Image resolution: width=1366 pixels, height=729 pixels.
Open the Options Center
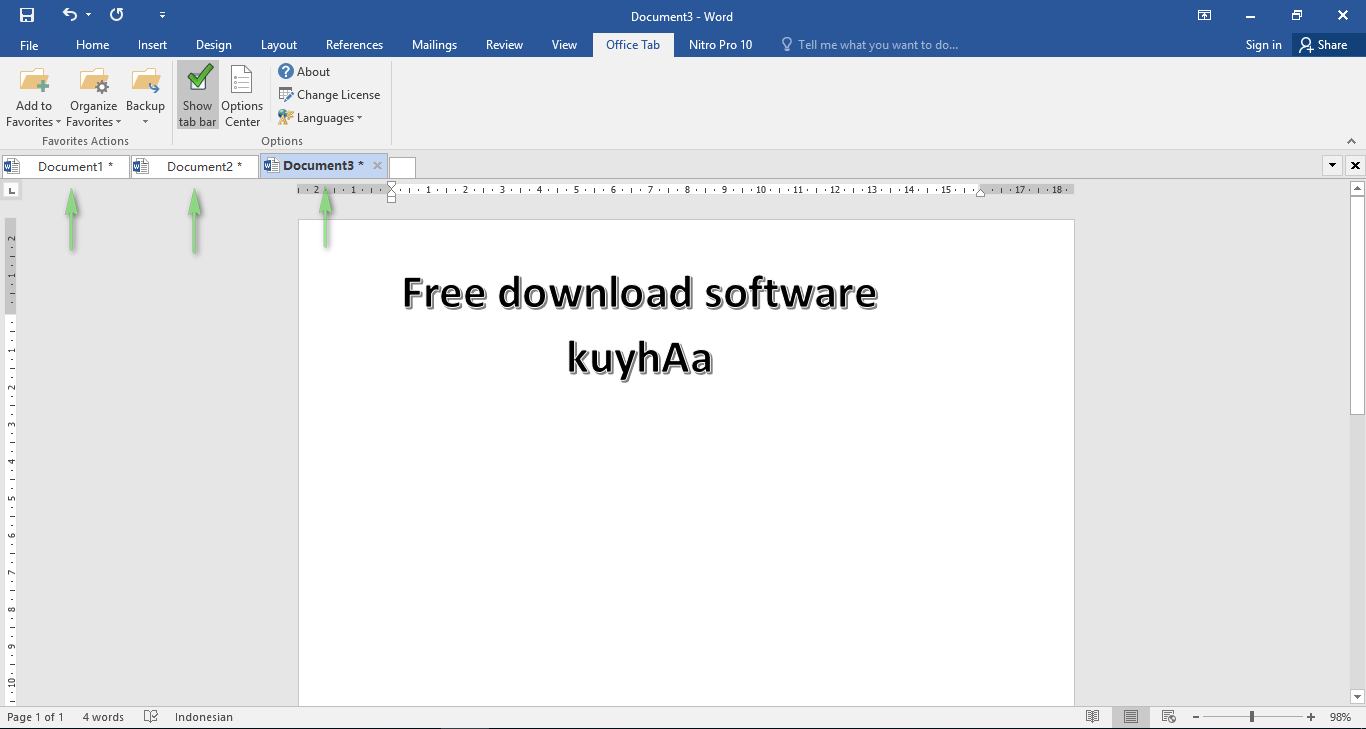point(242,95)
